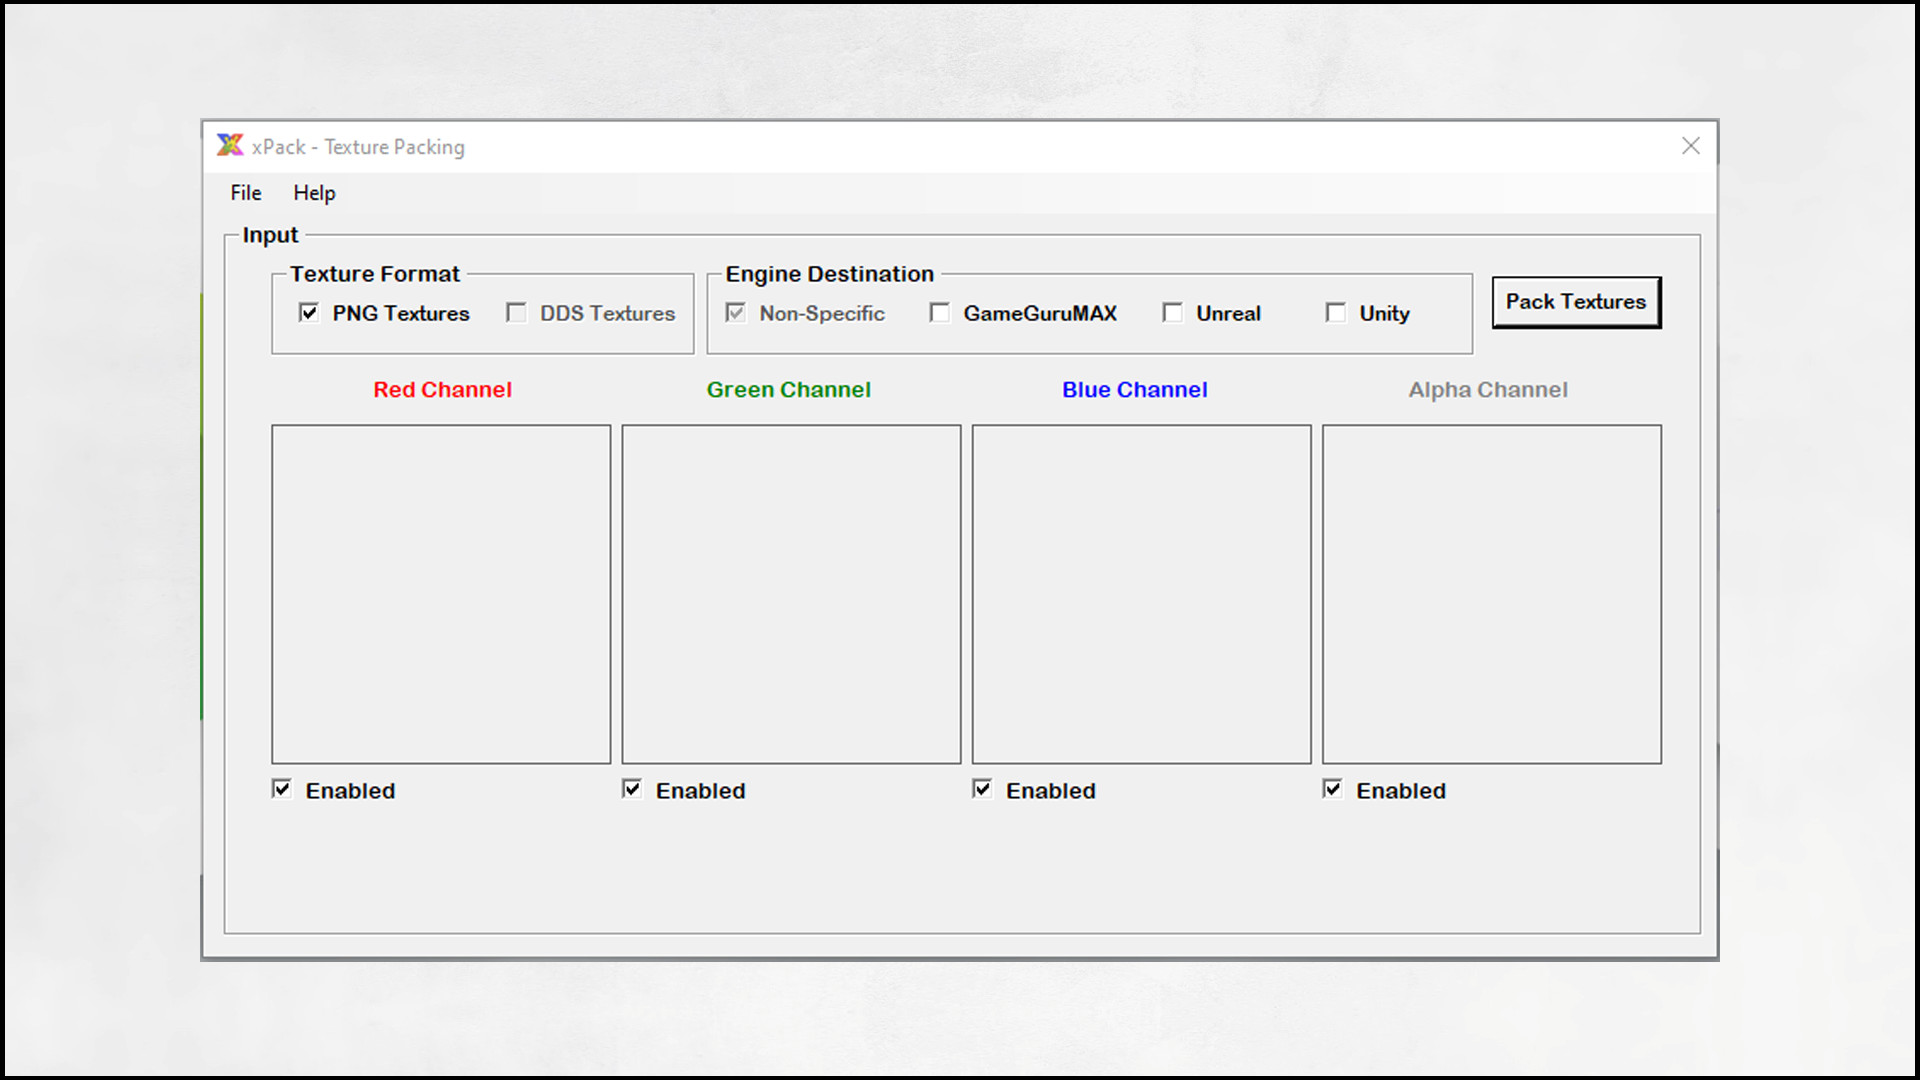Click the Blue Channel label

point(1134,390)
